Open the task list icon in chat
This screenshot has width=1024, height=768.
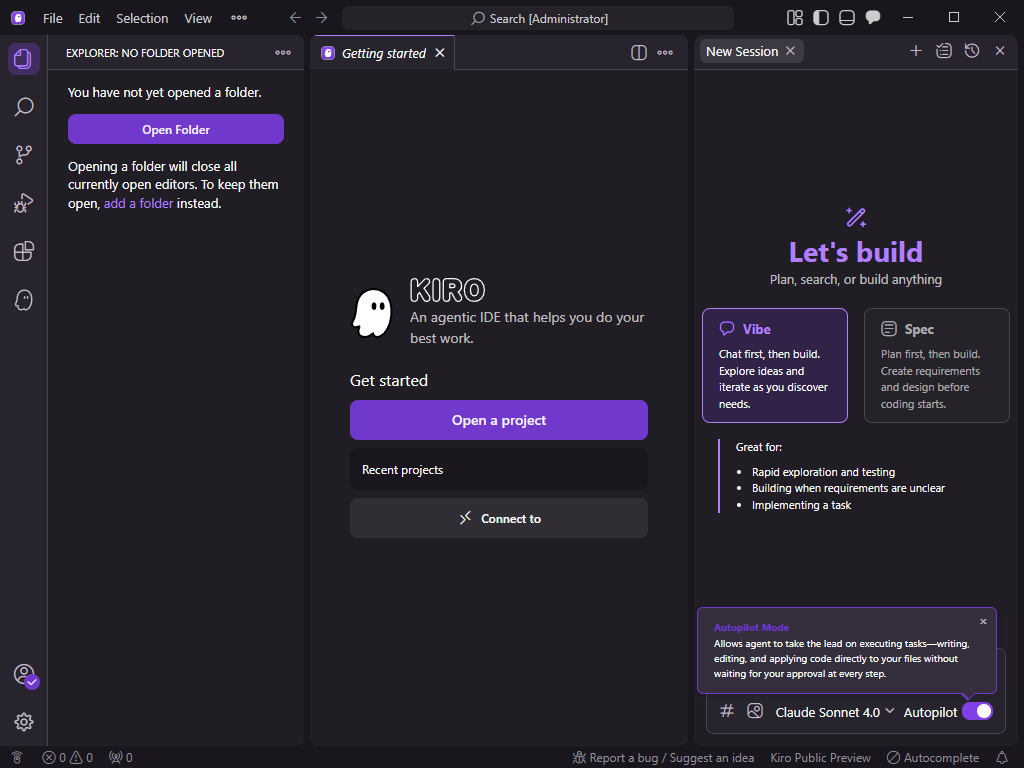[944, 51]
